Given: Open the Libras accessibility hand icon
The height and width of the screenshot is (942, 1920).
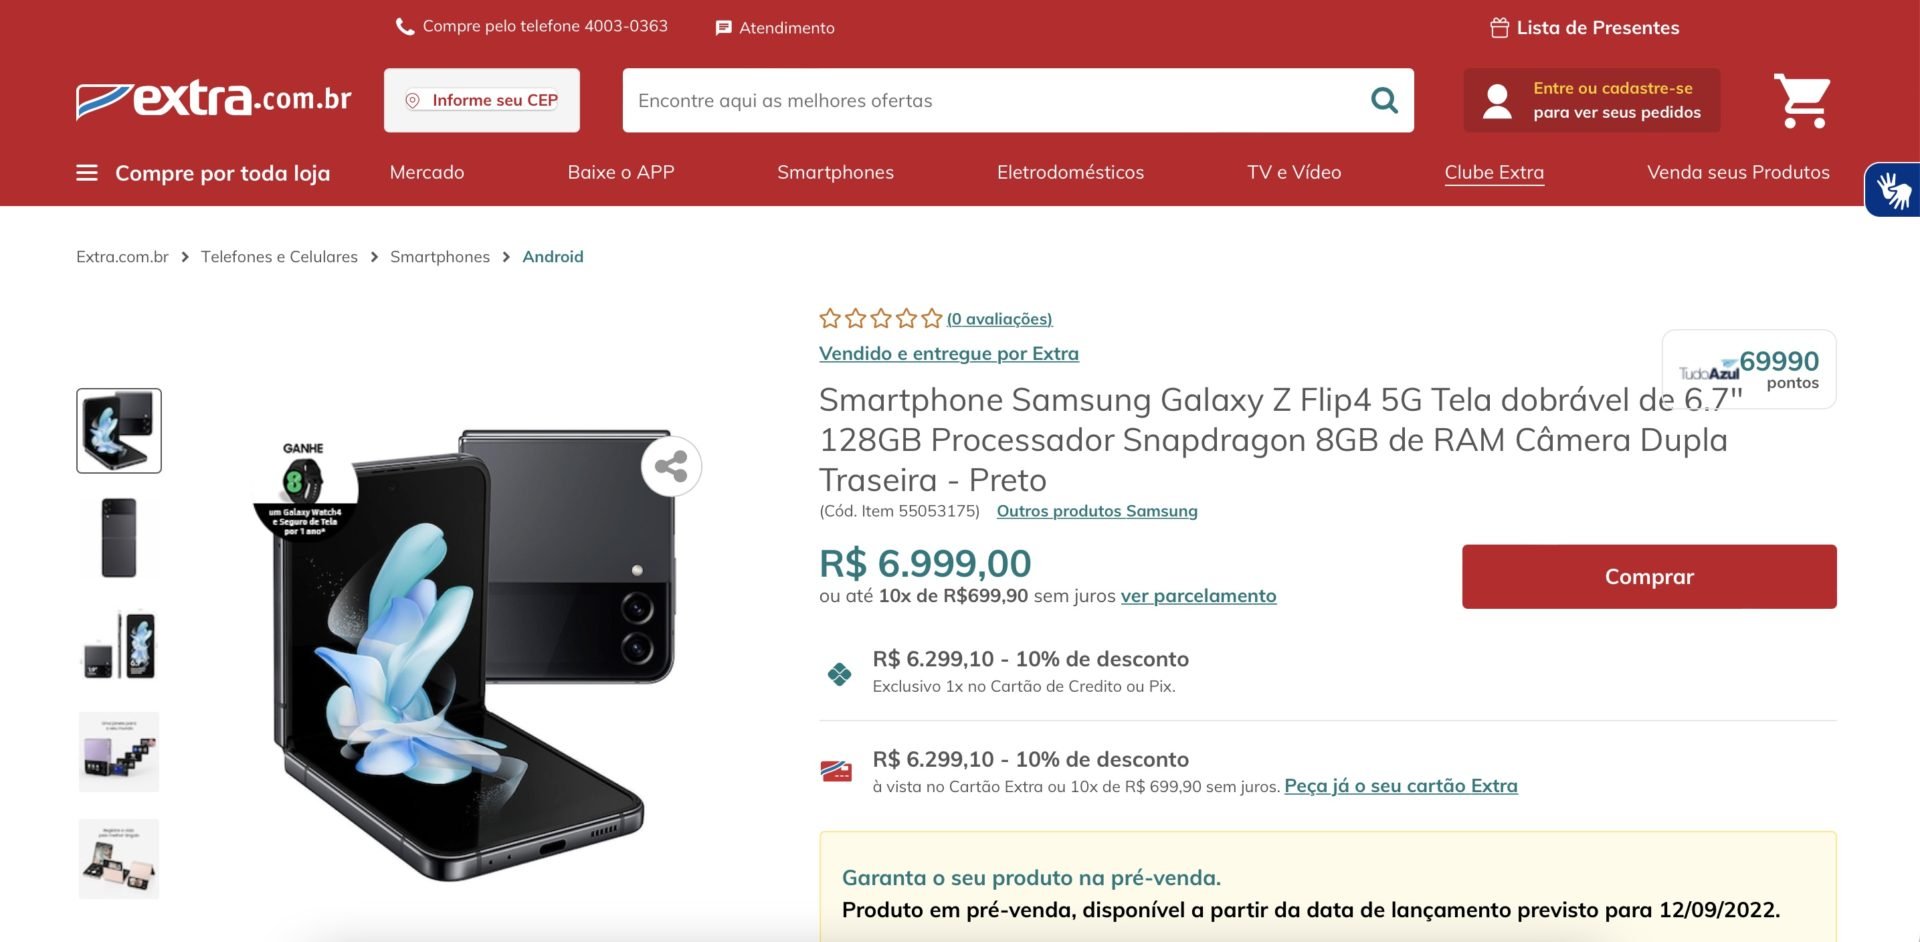Looking at the screenshot, I should pos(1893,190).
